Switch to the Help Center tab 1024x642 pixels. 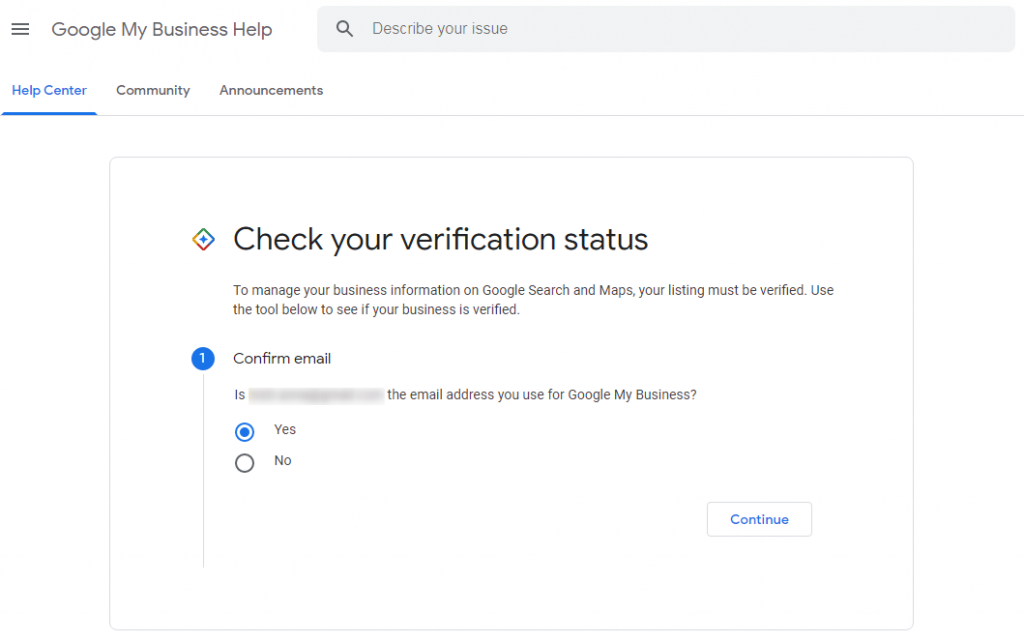click(x=49, y=90)
